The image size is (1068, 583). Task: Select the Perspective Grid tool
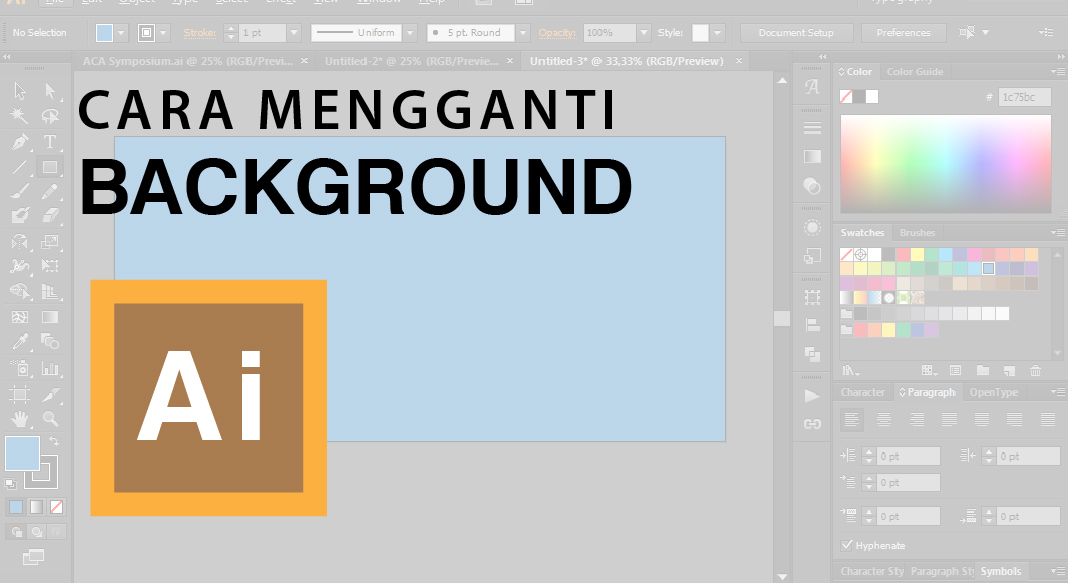[50, 292]
